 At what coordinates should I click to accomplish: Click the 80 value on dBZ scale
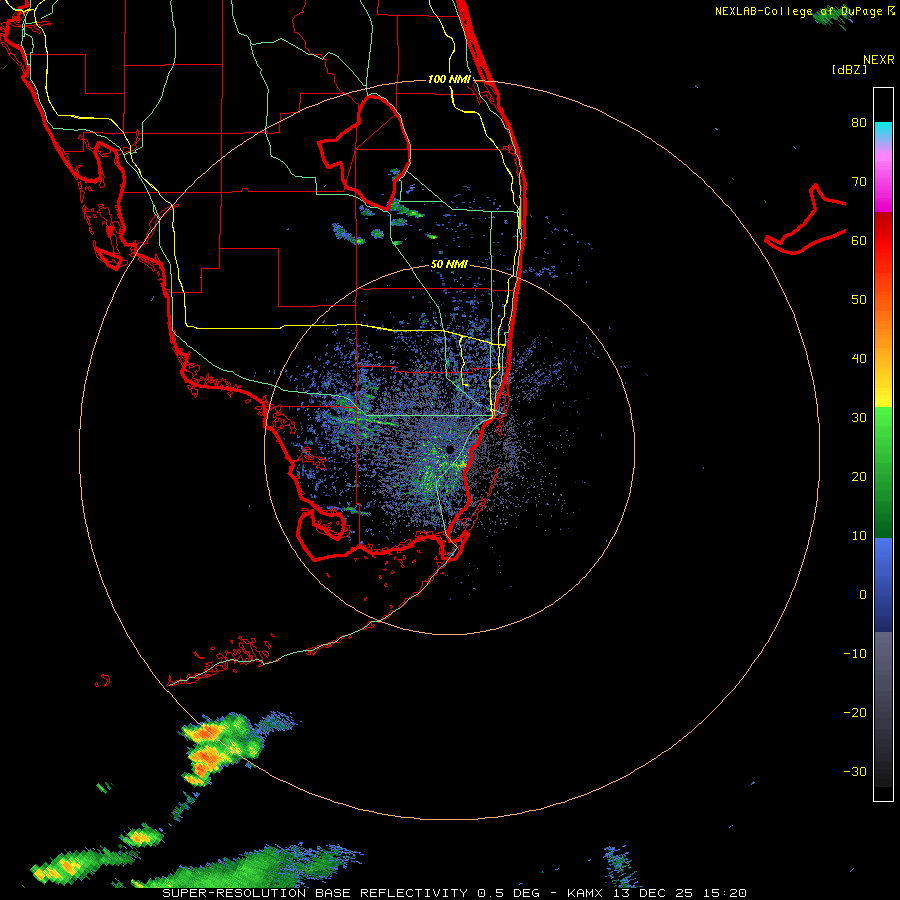859,122
